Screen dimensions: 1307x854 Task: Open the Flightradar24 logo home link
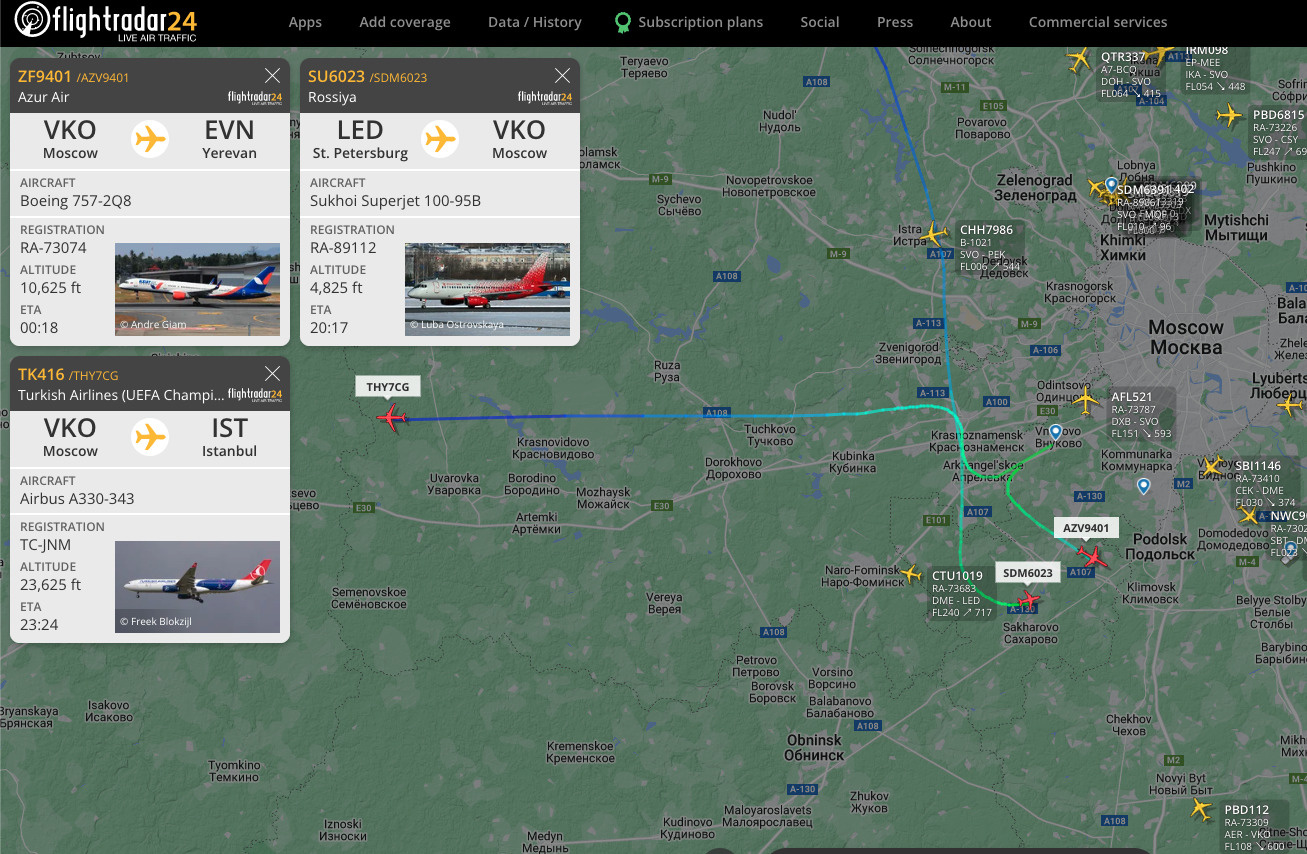(106, 22)
